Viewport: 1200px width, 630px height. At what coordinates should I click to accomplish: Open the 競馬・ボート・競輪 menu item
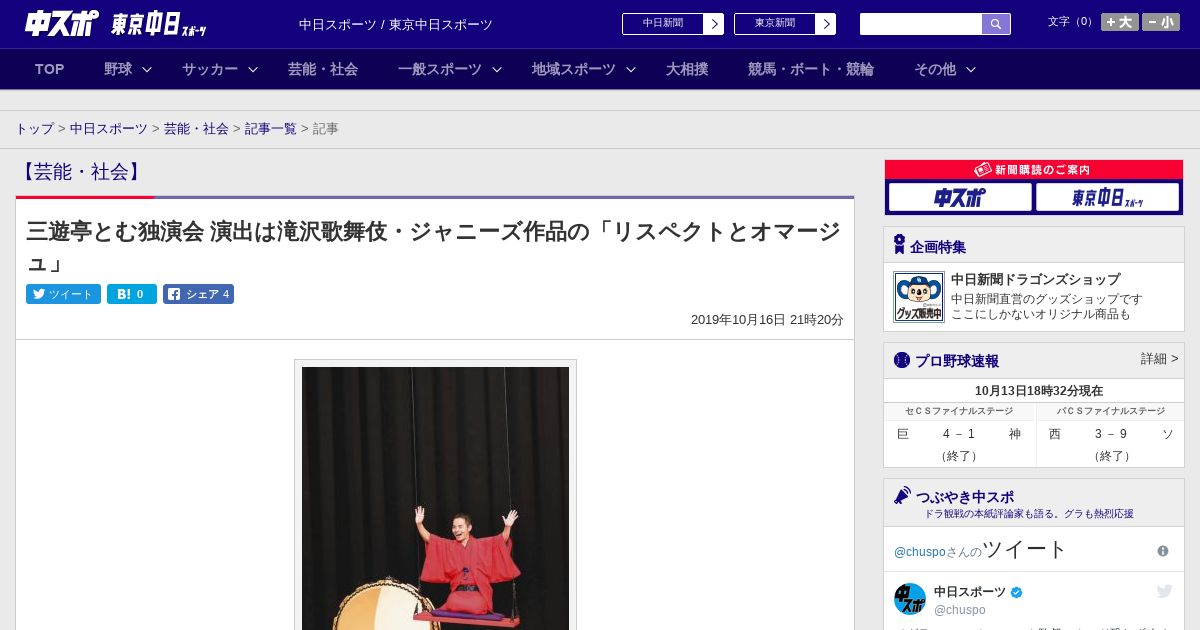811,69
